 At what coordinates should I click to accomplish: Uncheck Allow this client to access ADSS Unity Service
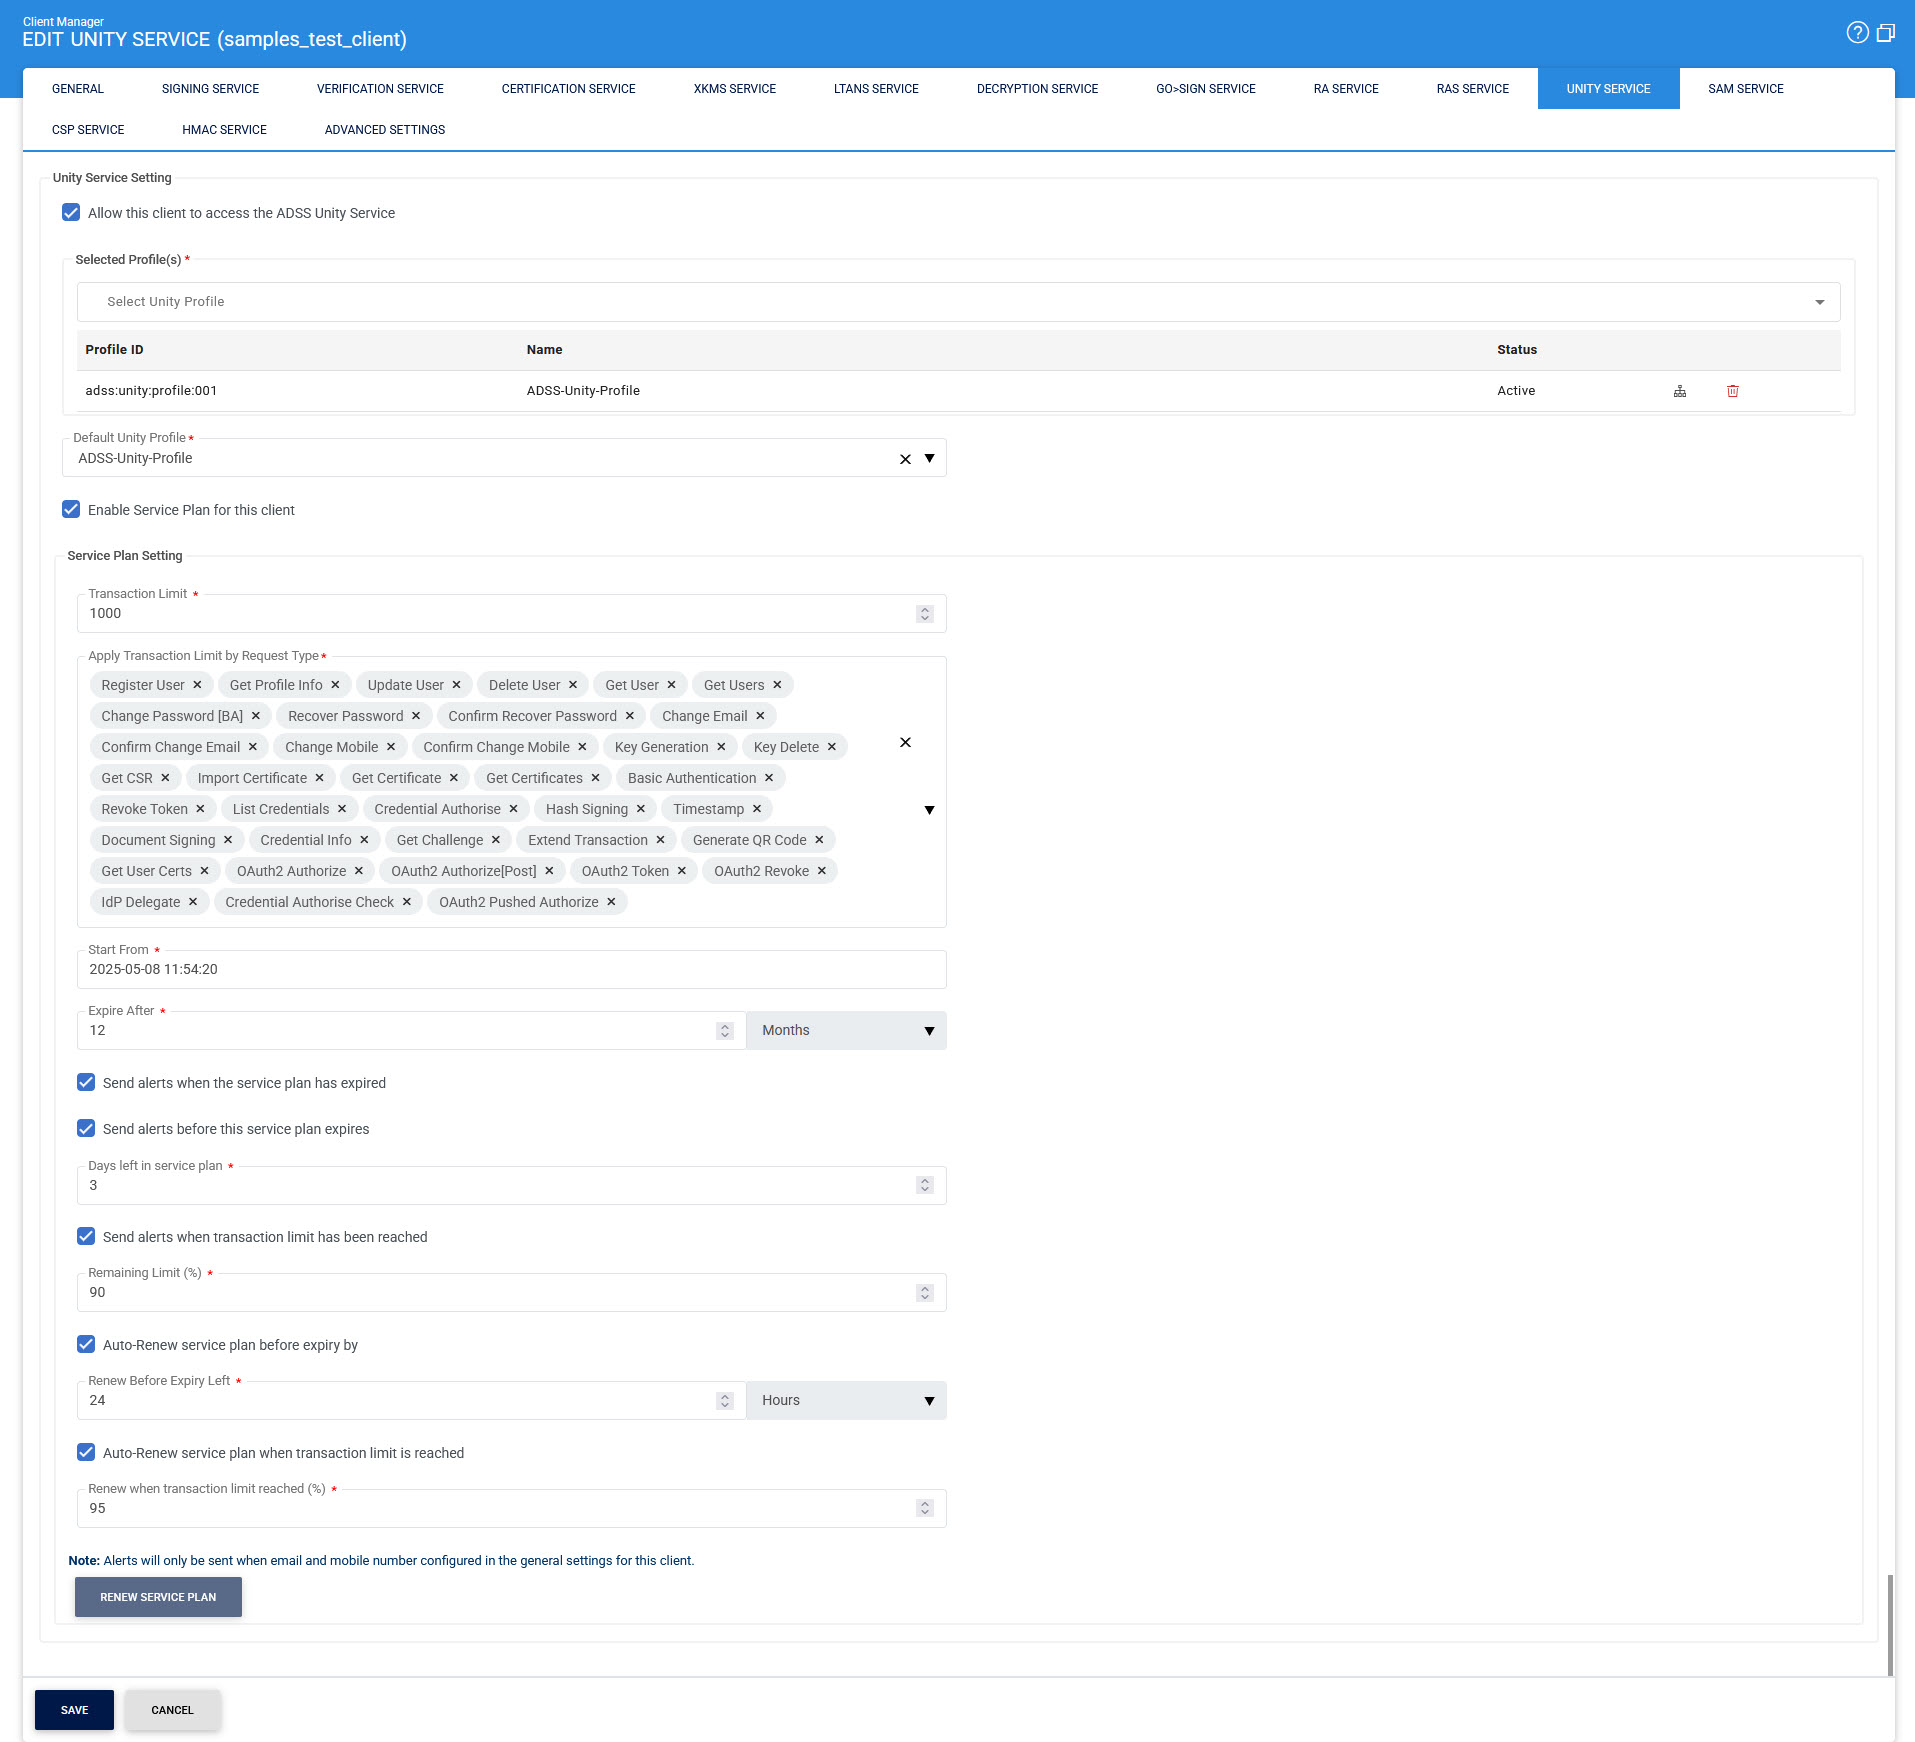[71, 213]
